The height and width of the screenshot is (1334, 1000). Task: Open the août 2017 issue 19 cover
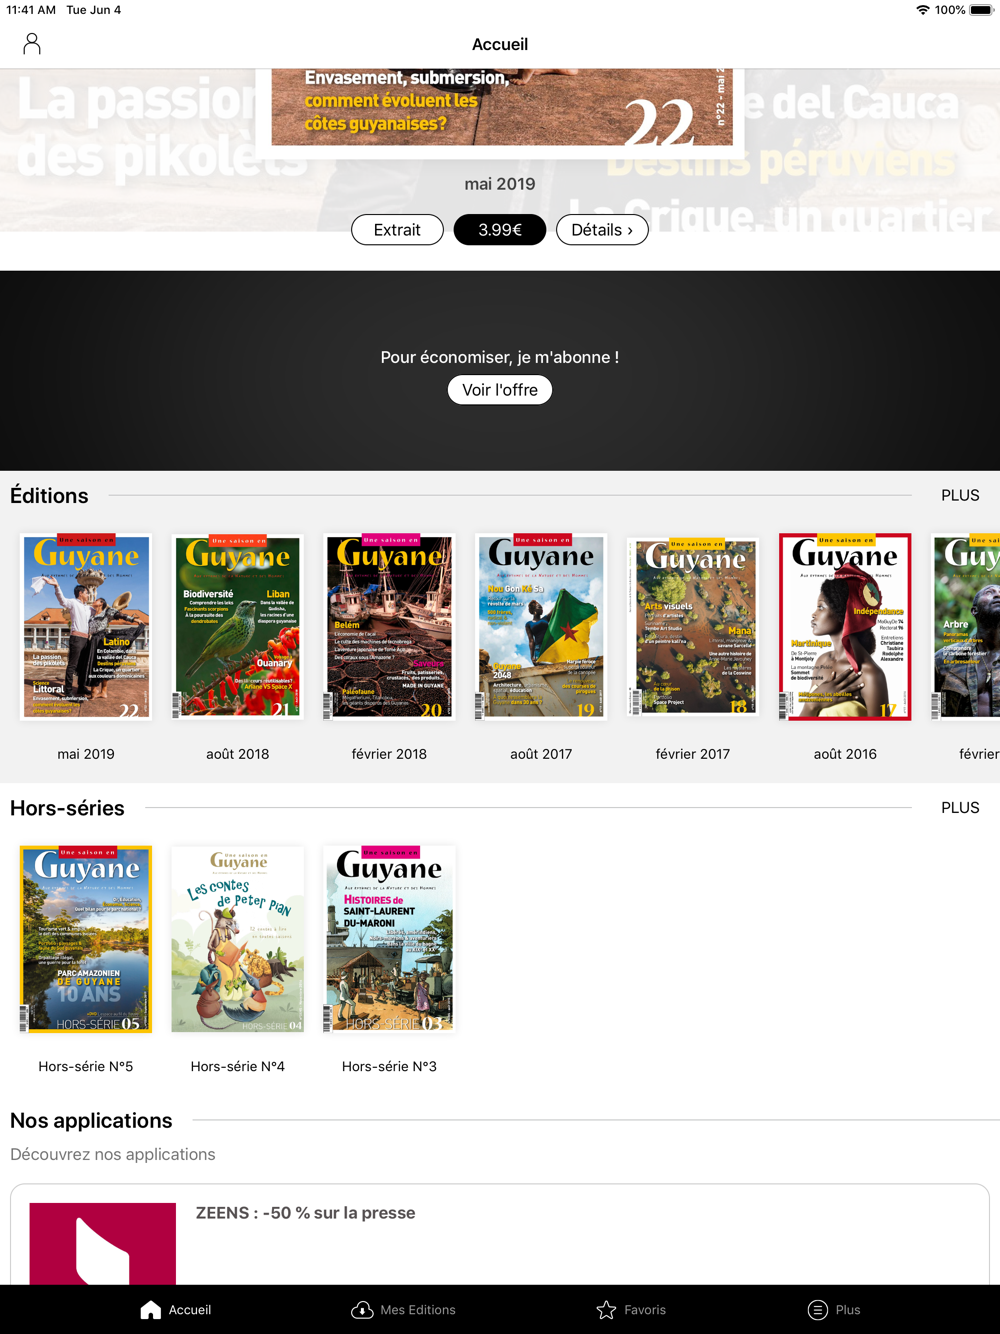[541, 627]
